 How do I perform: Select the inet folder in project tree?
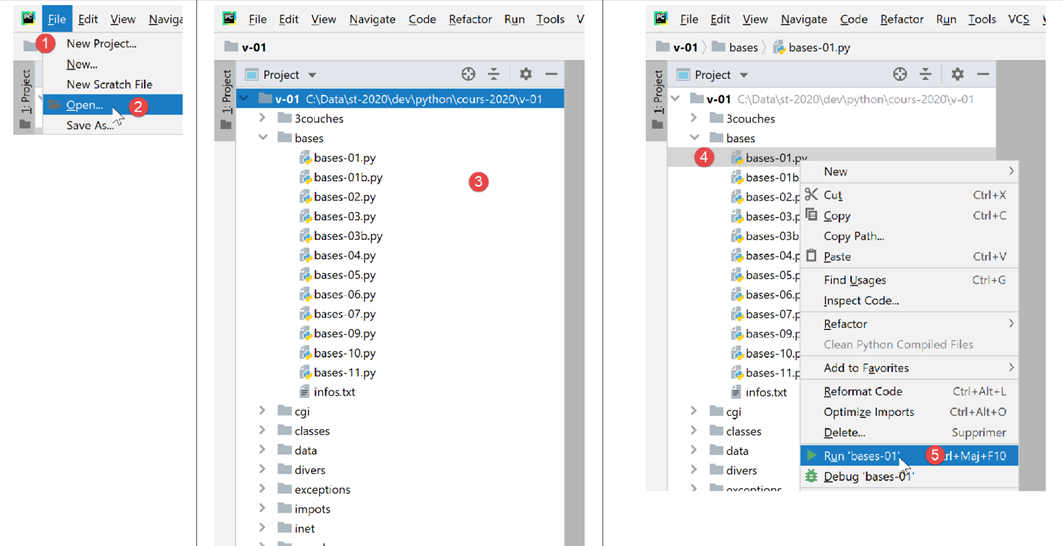pyautogui.click(x=304, y=529)
